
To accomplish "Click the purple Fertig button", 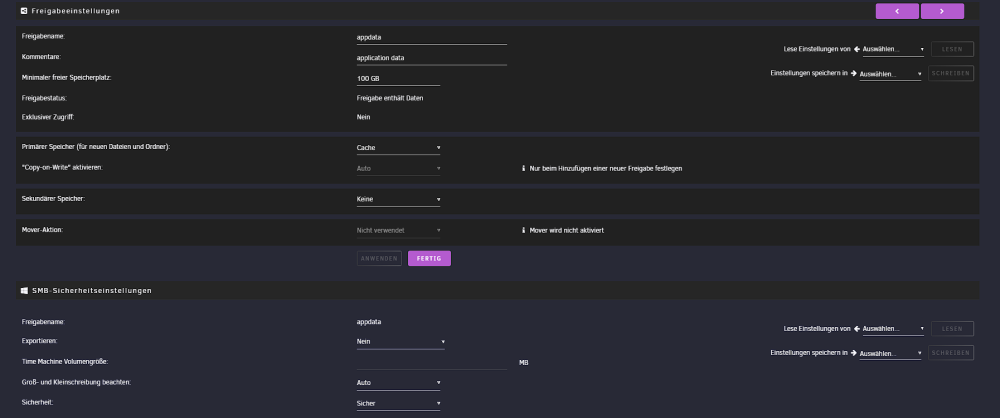I will click(x=429, y=258).
